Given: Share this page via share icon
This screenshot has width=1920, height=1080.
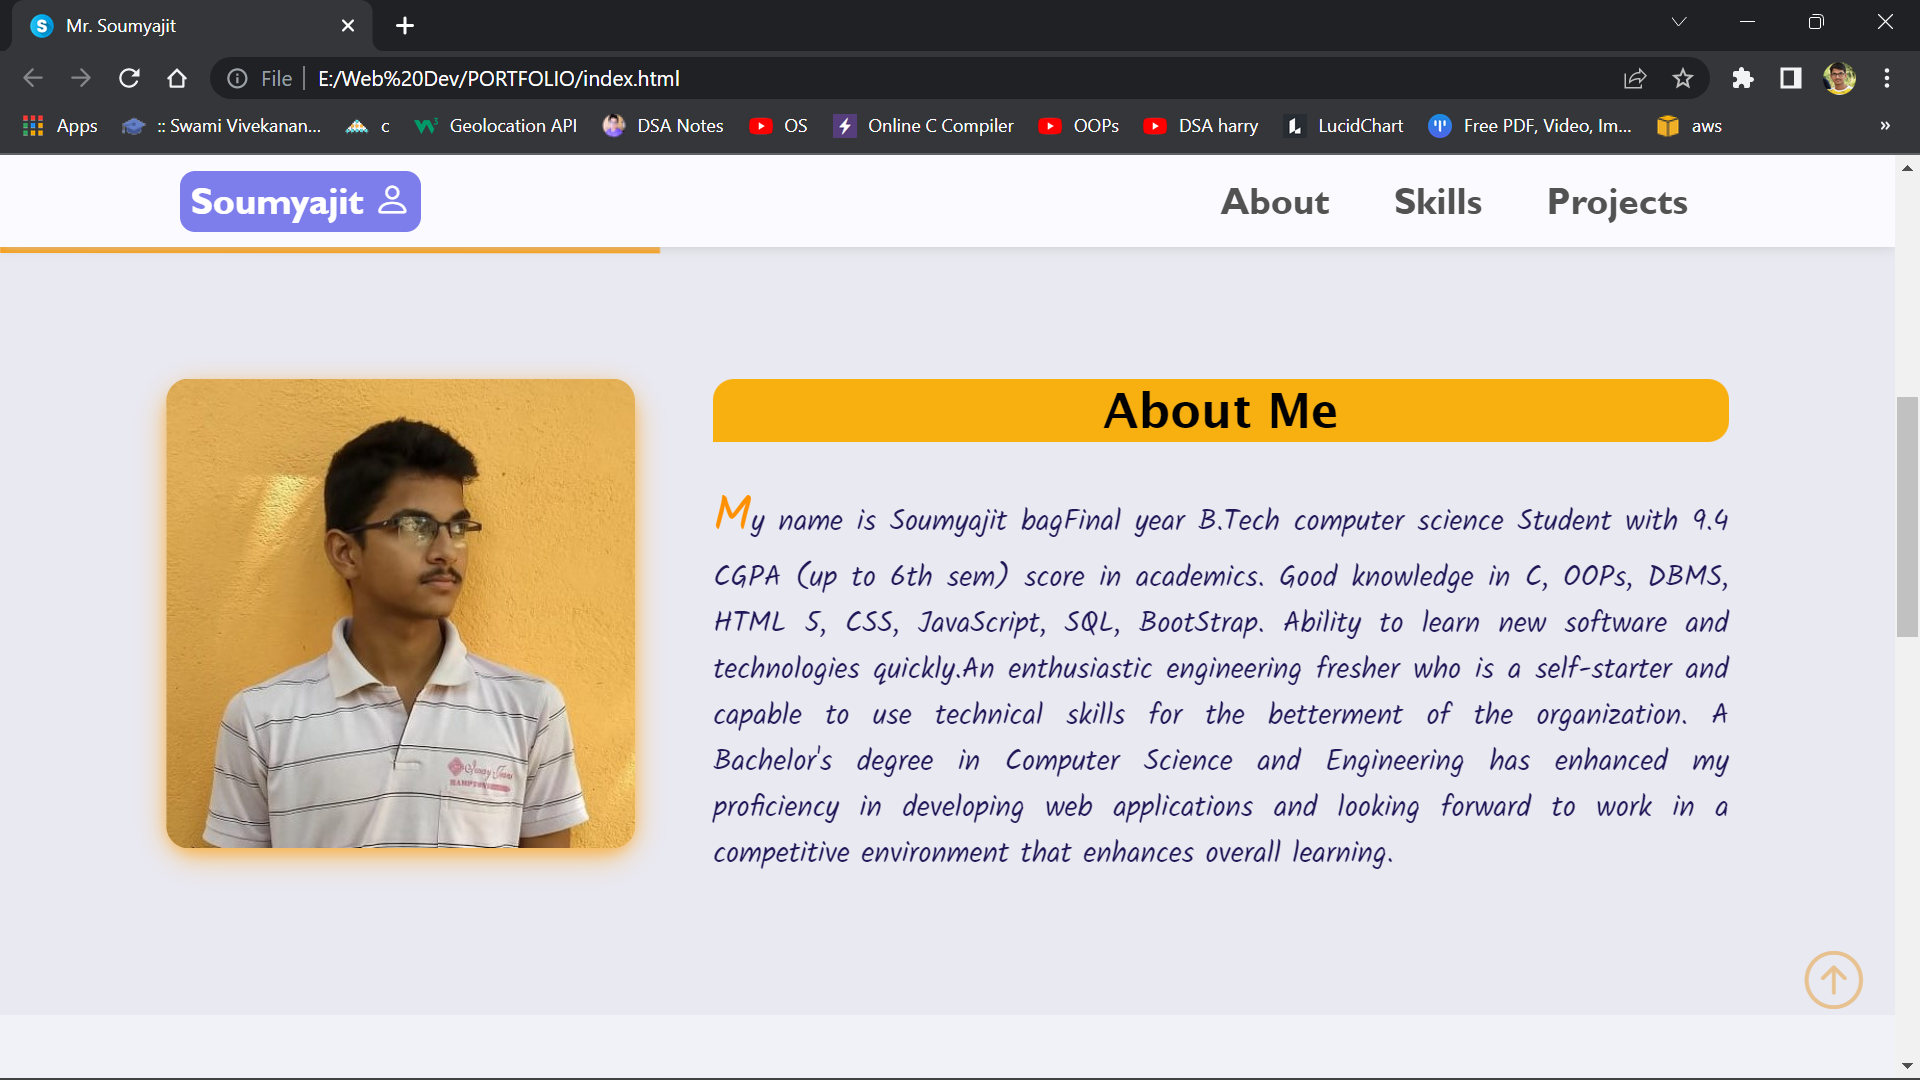Looking at the screenshot, I should [1635, 78].
